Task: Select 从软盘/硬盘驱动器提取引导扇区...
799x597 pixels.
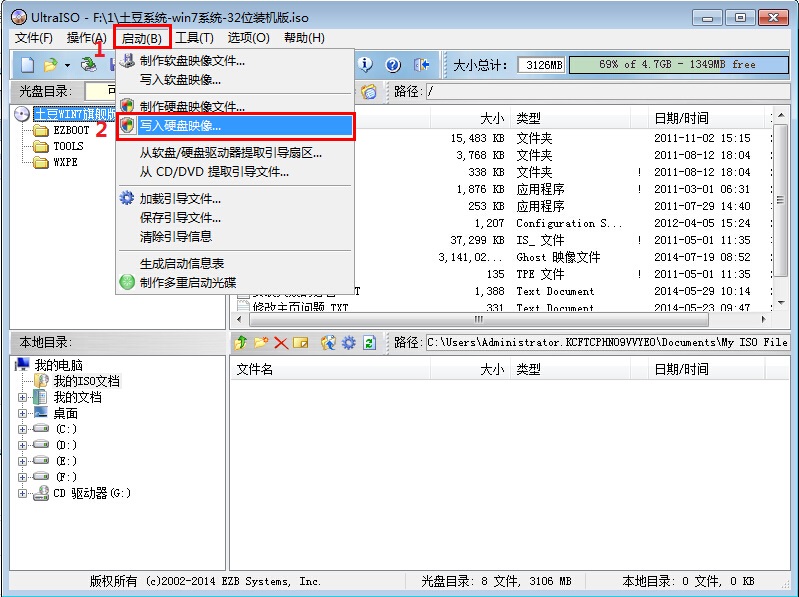Action: coord(235,152)
